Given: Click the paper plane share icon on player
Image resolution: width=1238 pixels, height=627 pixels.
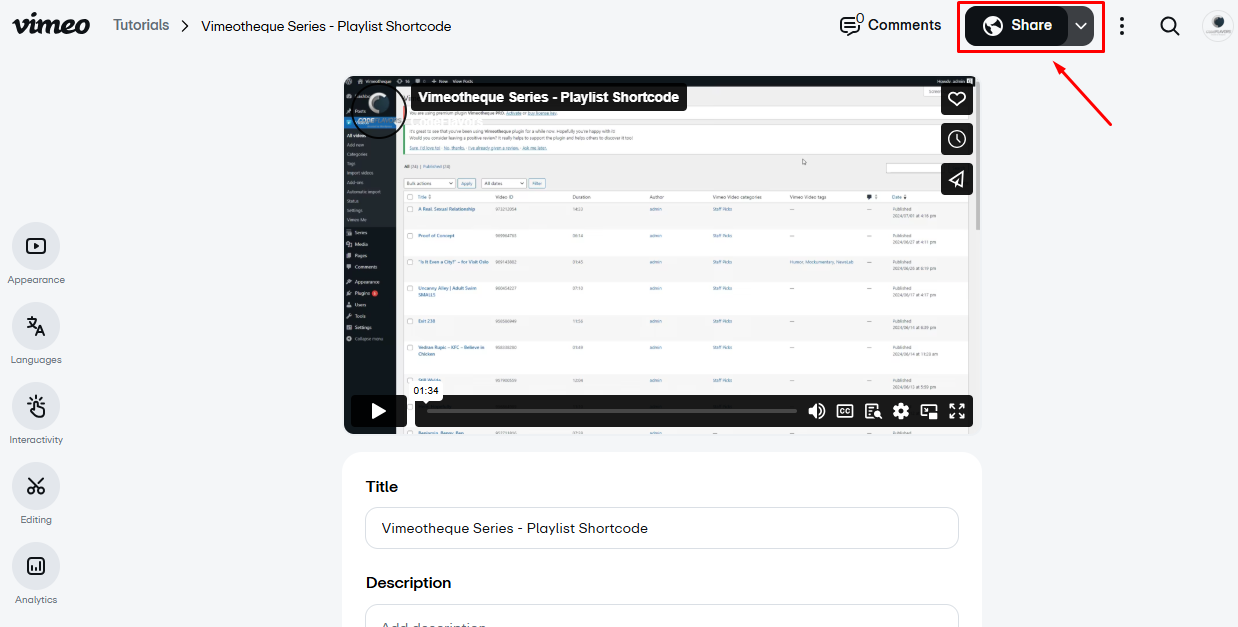Looking at the screenshot, I should pos(957,178).
